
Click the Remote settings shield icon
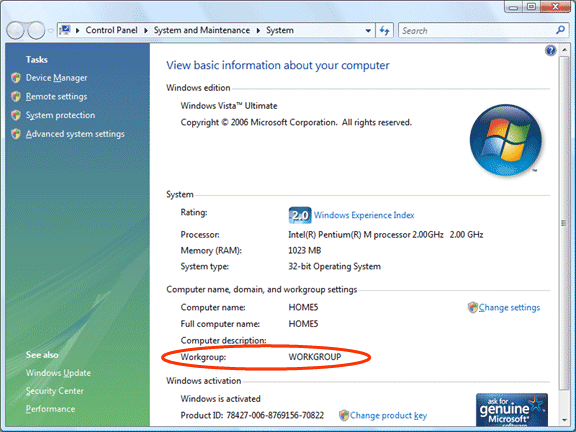click(x=16, y=97)
